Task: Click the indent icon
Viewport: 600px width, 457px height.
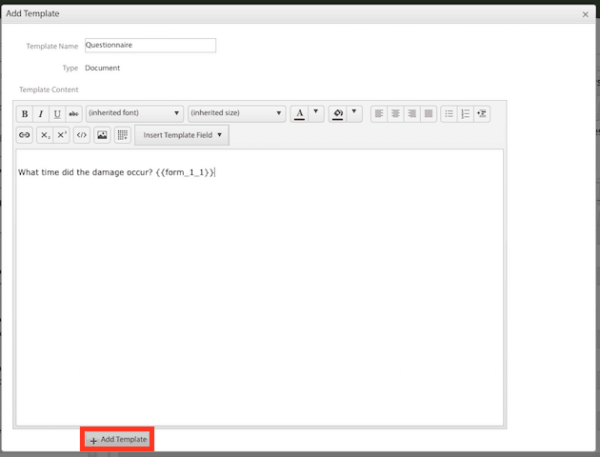Action: [482, 114]
